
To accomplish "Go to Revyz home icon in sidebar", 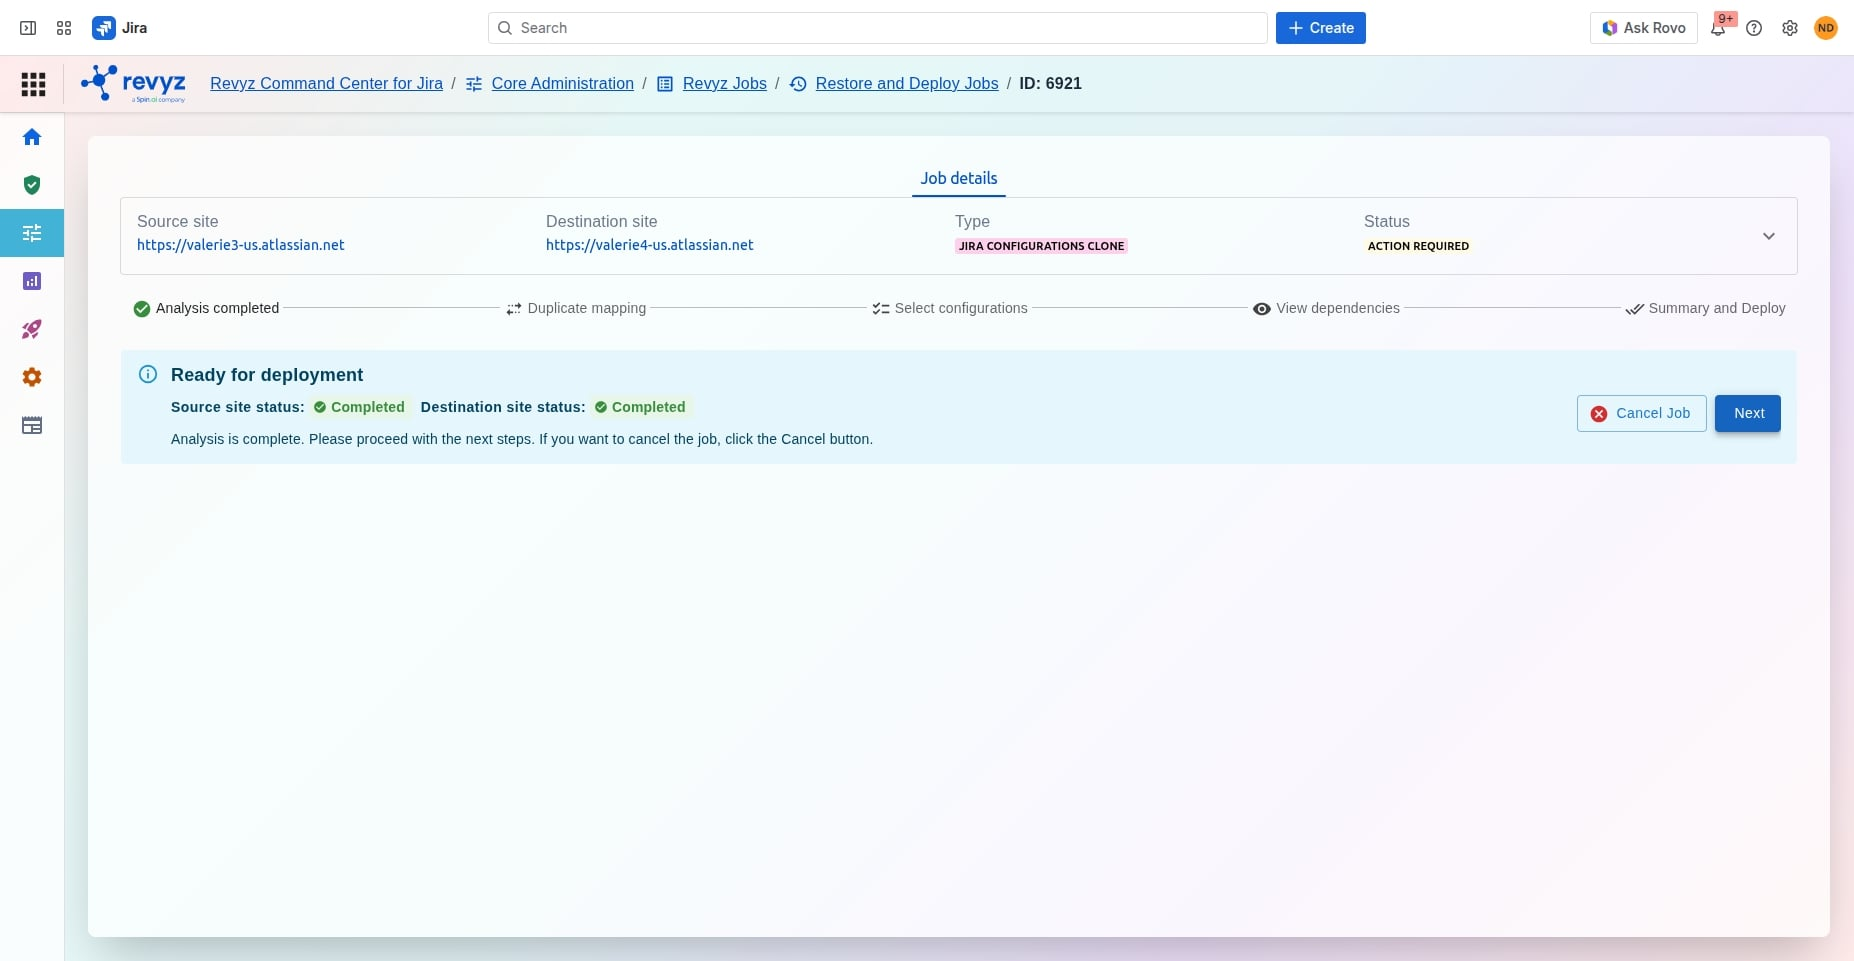I will coord(32,137).
